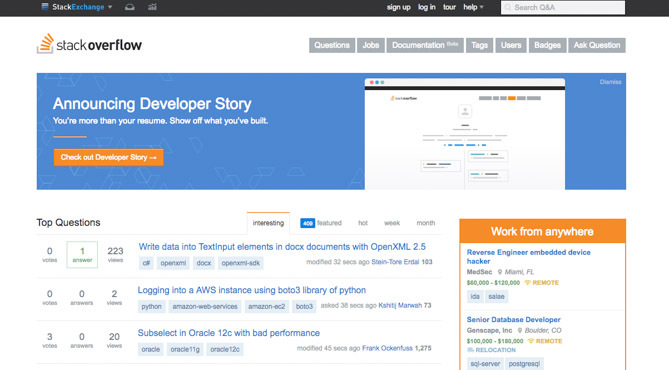Viewport: 669px width, 370px height.
Task: Open Reverse Engineer embedded device hacker job
Action: [529, 256]
